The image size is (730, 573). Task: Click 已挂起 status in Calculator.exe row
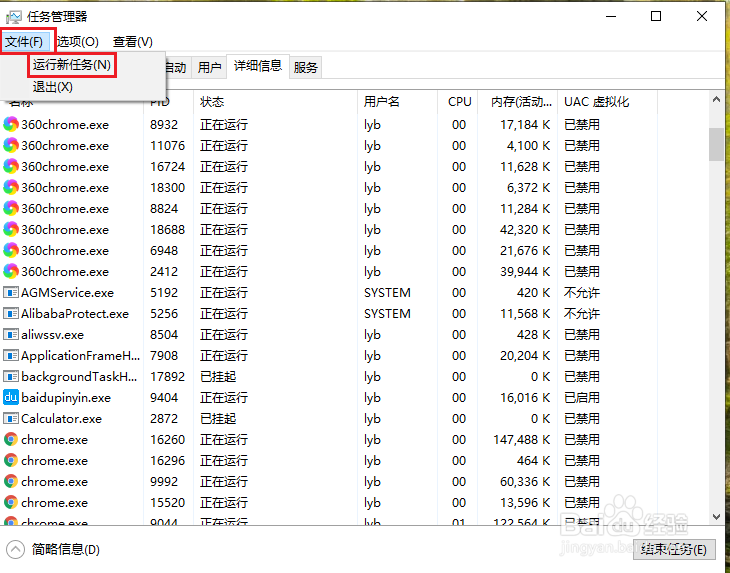click(218, 418)
